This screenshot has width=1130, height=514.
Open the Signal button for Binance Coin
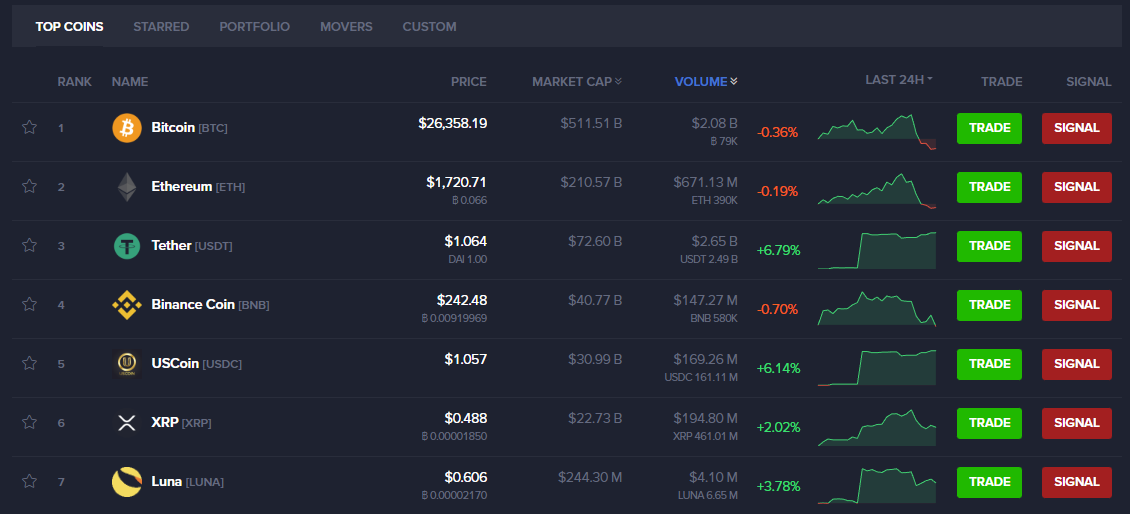(1077, 305)
